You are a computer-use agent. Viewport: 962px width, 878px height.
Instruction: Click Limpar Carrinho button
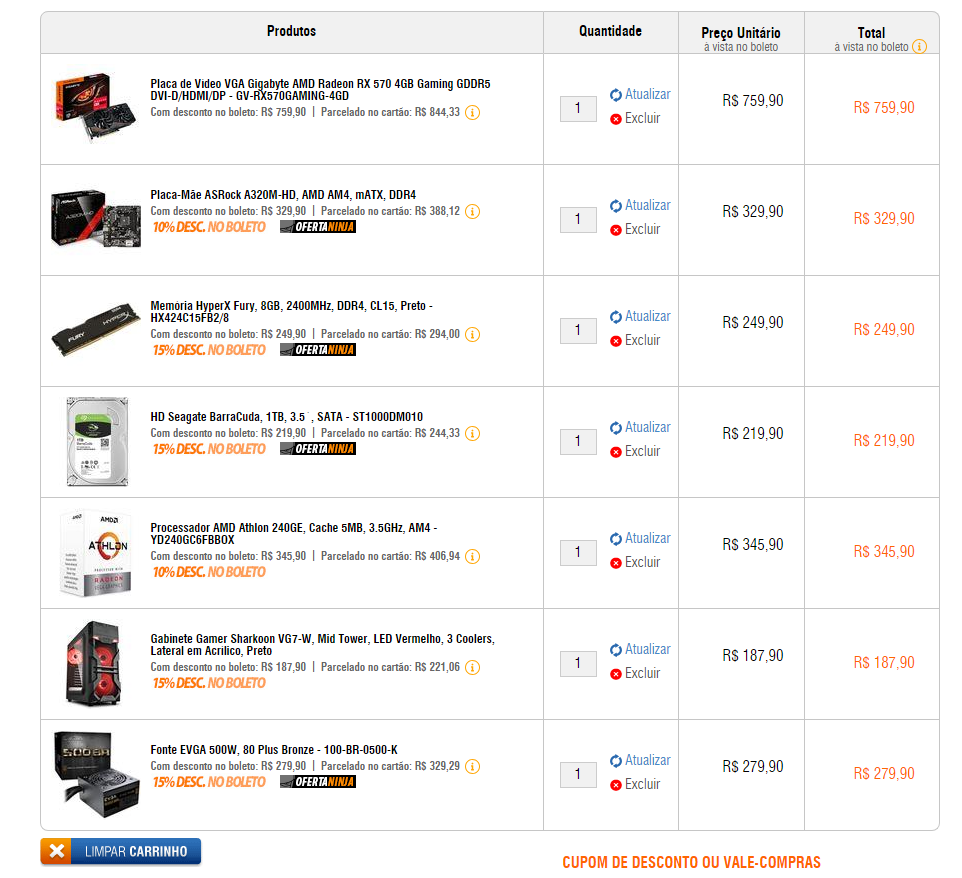121,852
